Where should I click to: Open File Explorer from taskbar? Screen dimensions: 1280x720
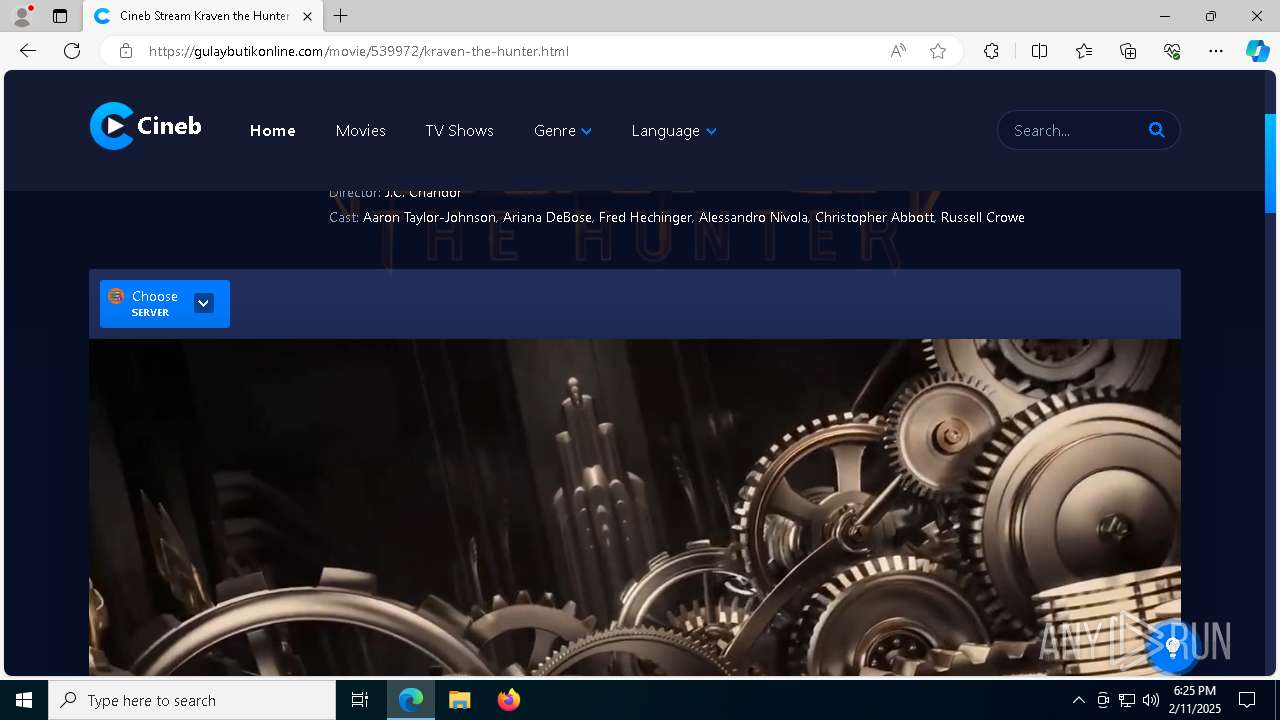pyautogui.click(x=459, y=700)
